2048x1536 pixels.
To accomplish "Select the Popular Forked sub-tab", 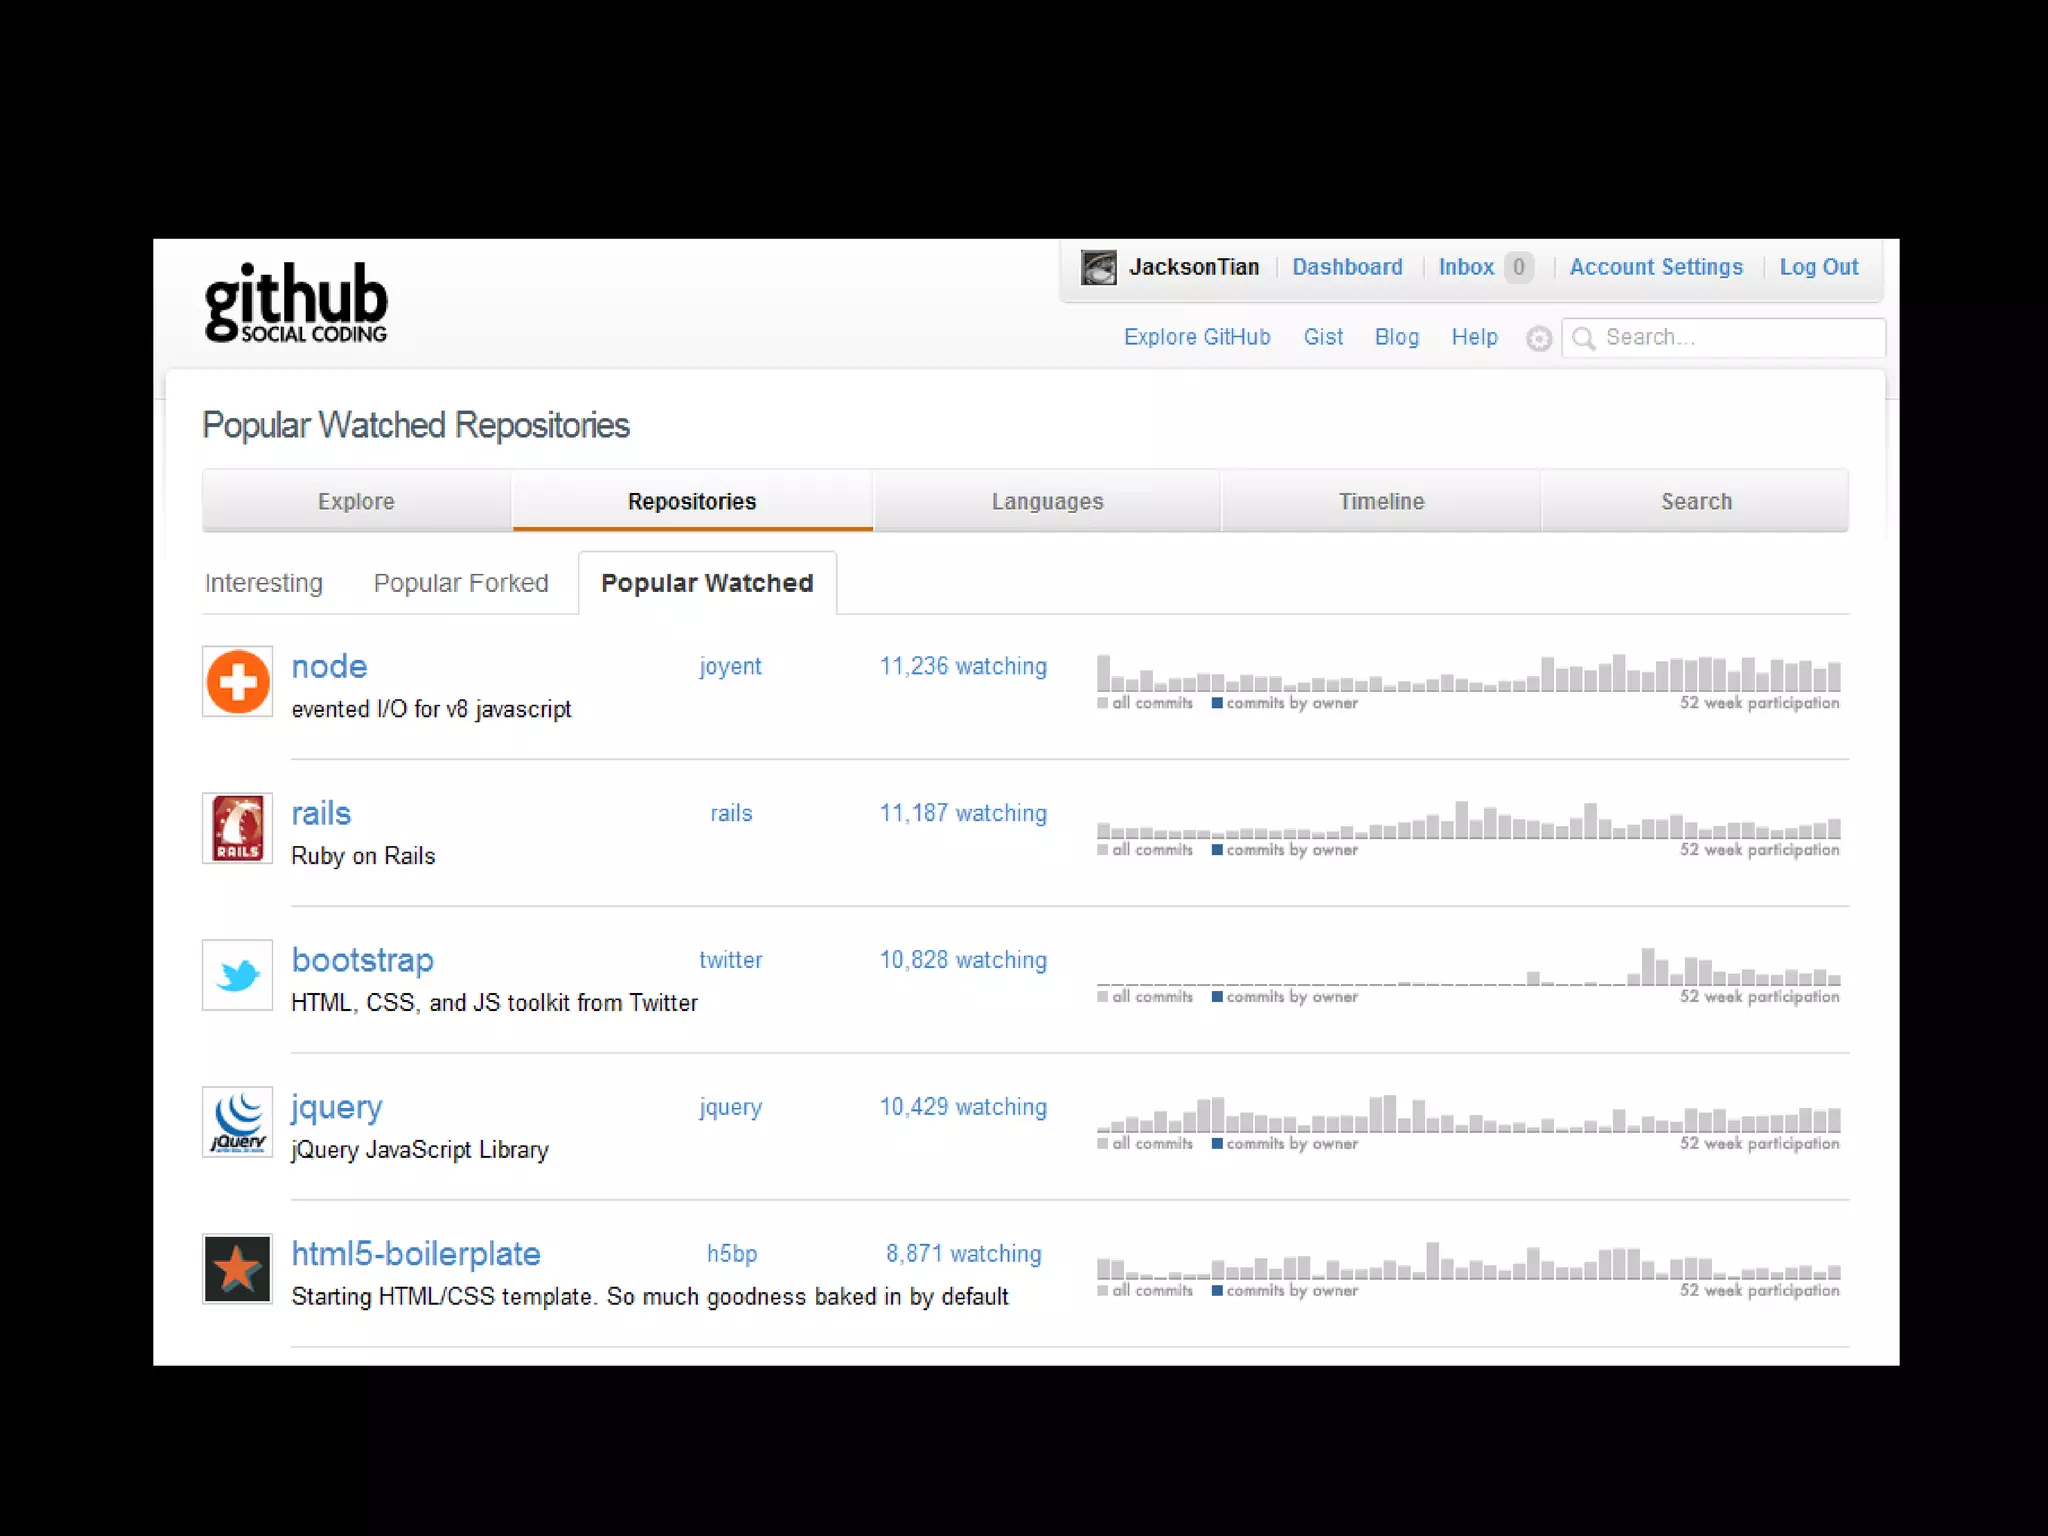I will pos(461,583).
